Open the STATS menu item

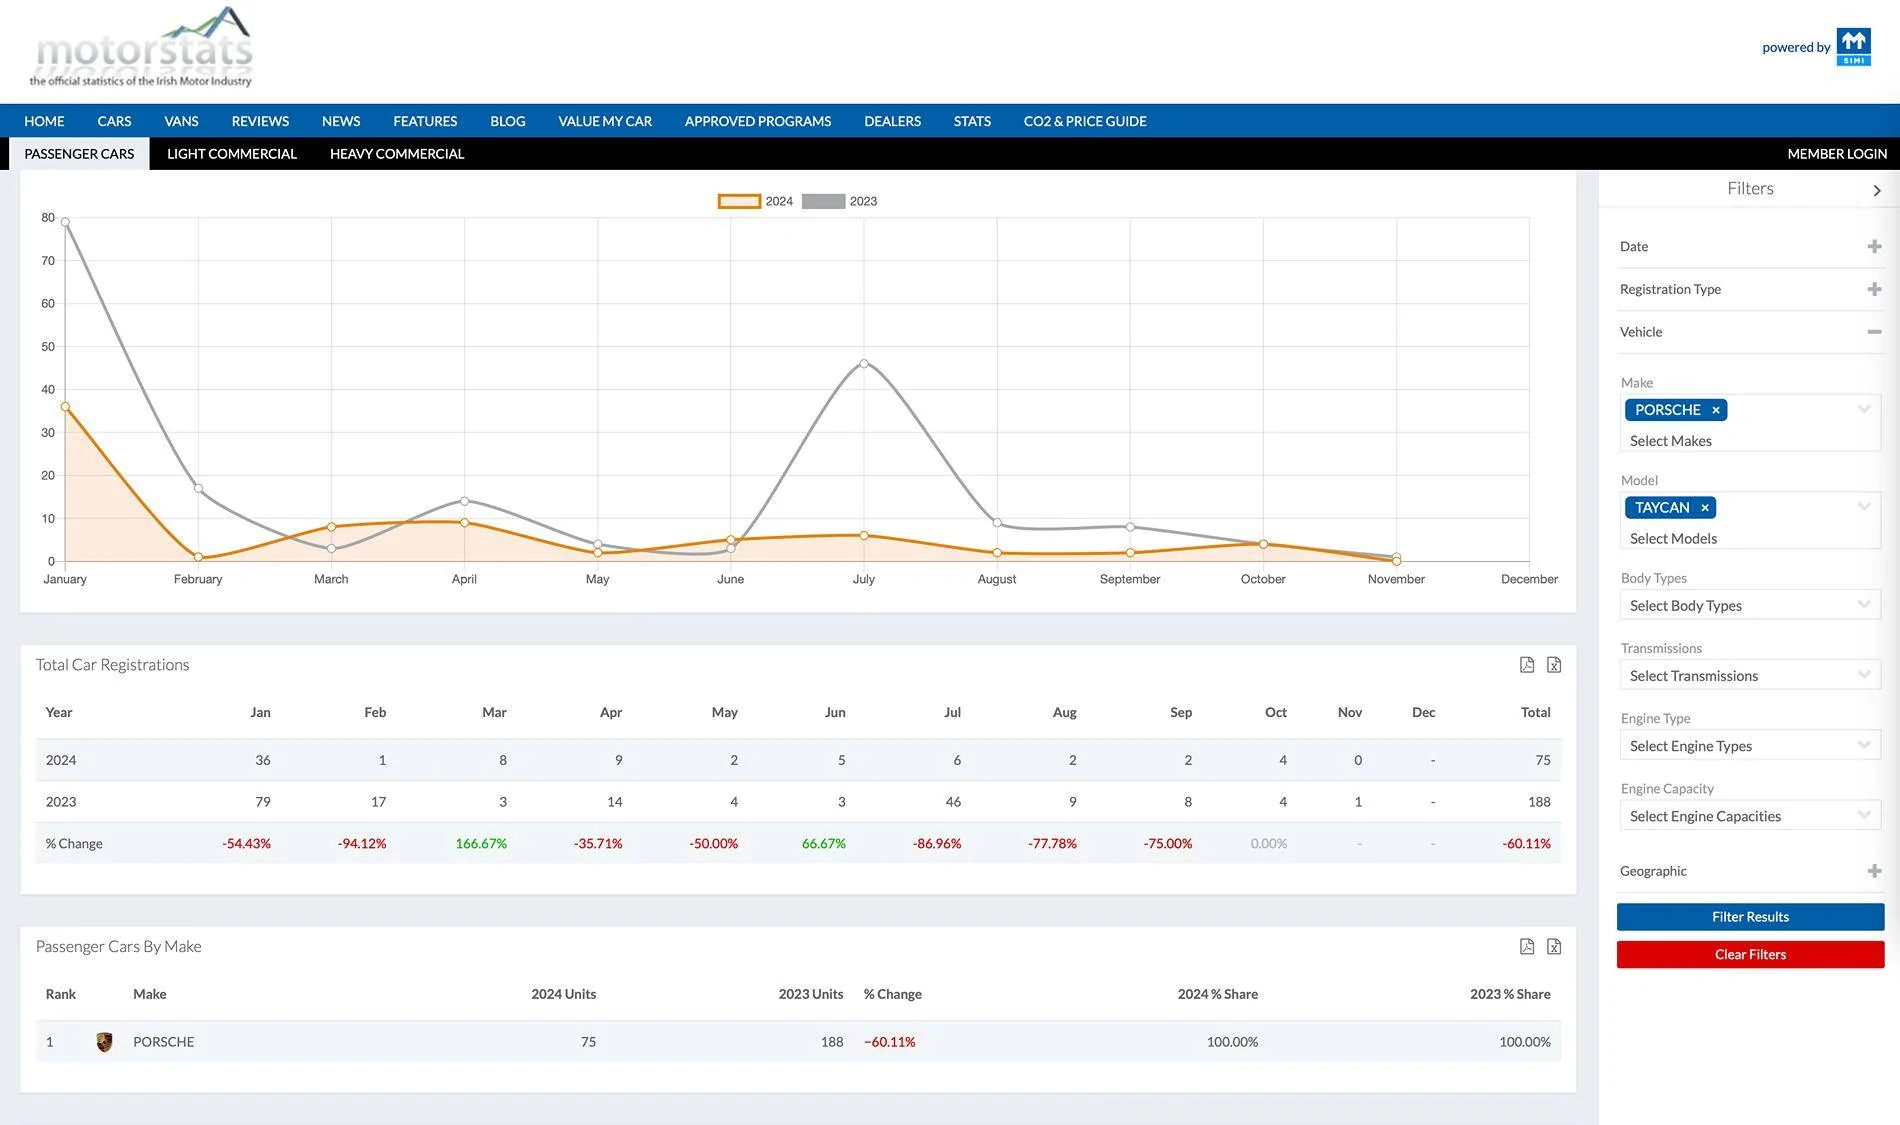[972, 121]
